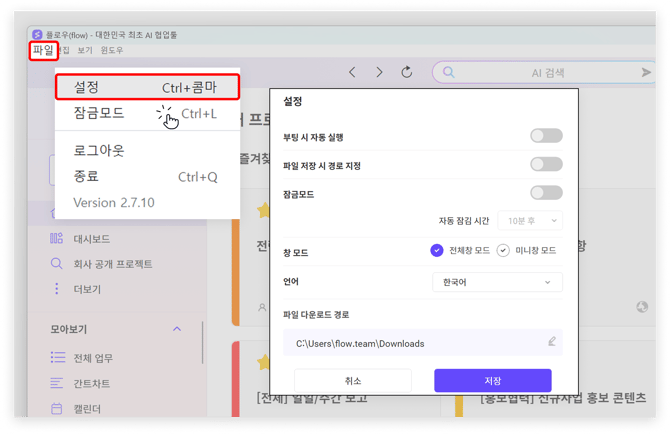670x434 pixels.
Task: Click the send arrow in AI search
Action: pos(646,72)
